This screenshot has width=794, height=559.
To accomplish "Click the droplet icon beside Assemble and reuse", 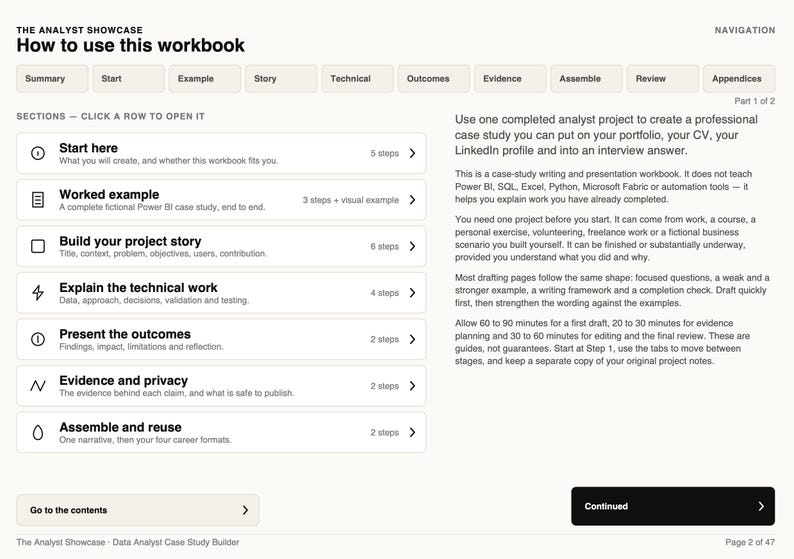I will [38, 432].
